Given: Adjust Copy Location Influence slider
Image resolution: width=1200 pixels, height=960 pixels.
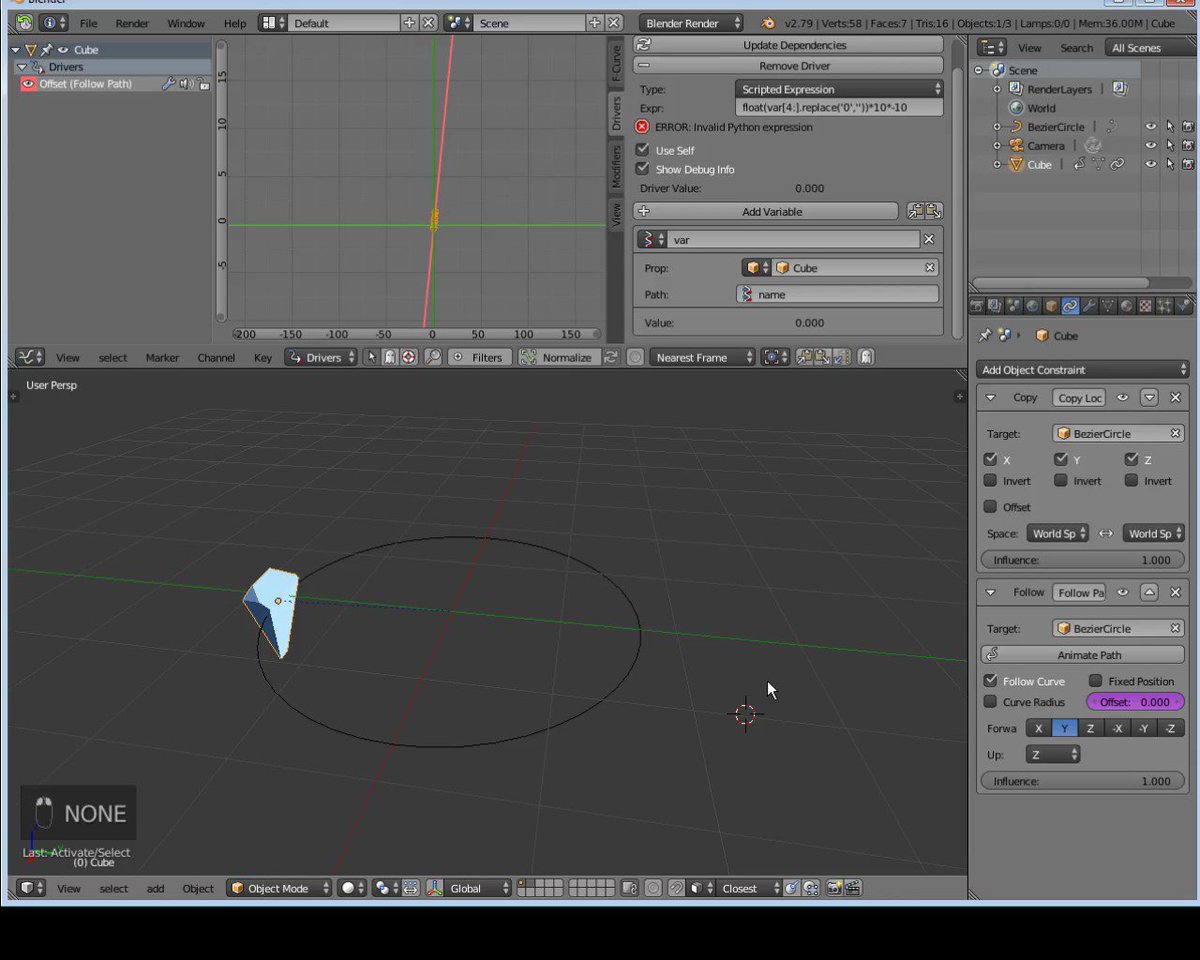Looking at the screenshot, I should [1082, 560].
